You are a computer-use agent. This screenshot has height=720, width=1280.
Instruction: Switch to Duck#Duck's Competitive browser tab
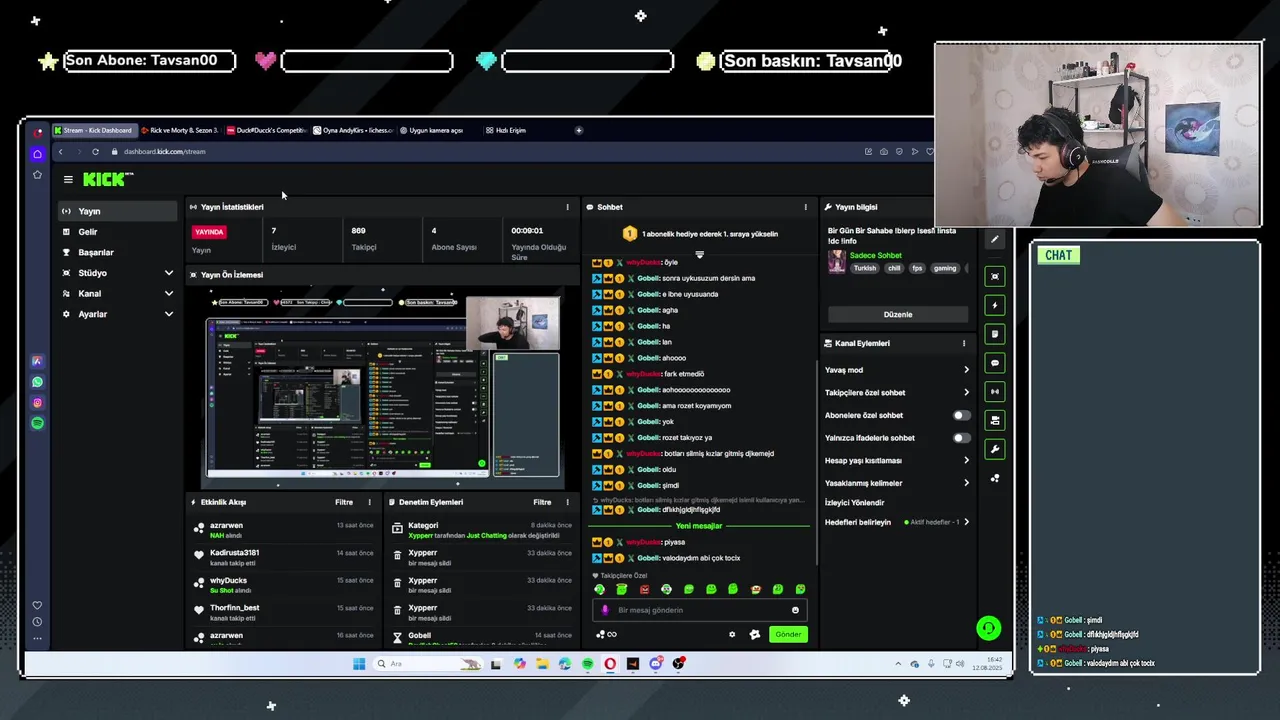pos(265,130)
